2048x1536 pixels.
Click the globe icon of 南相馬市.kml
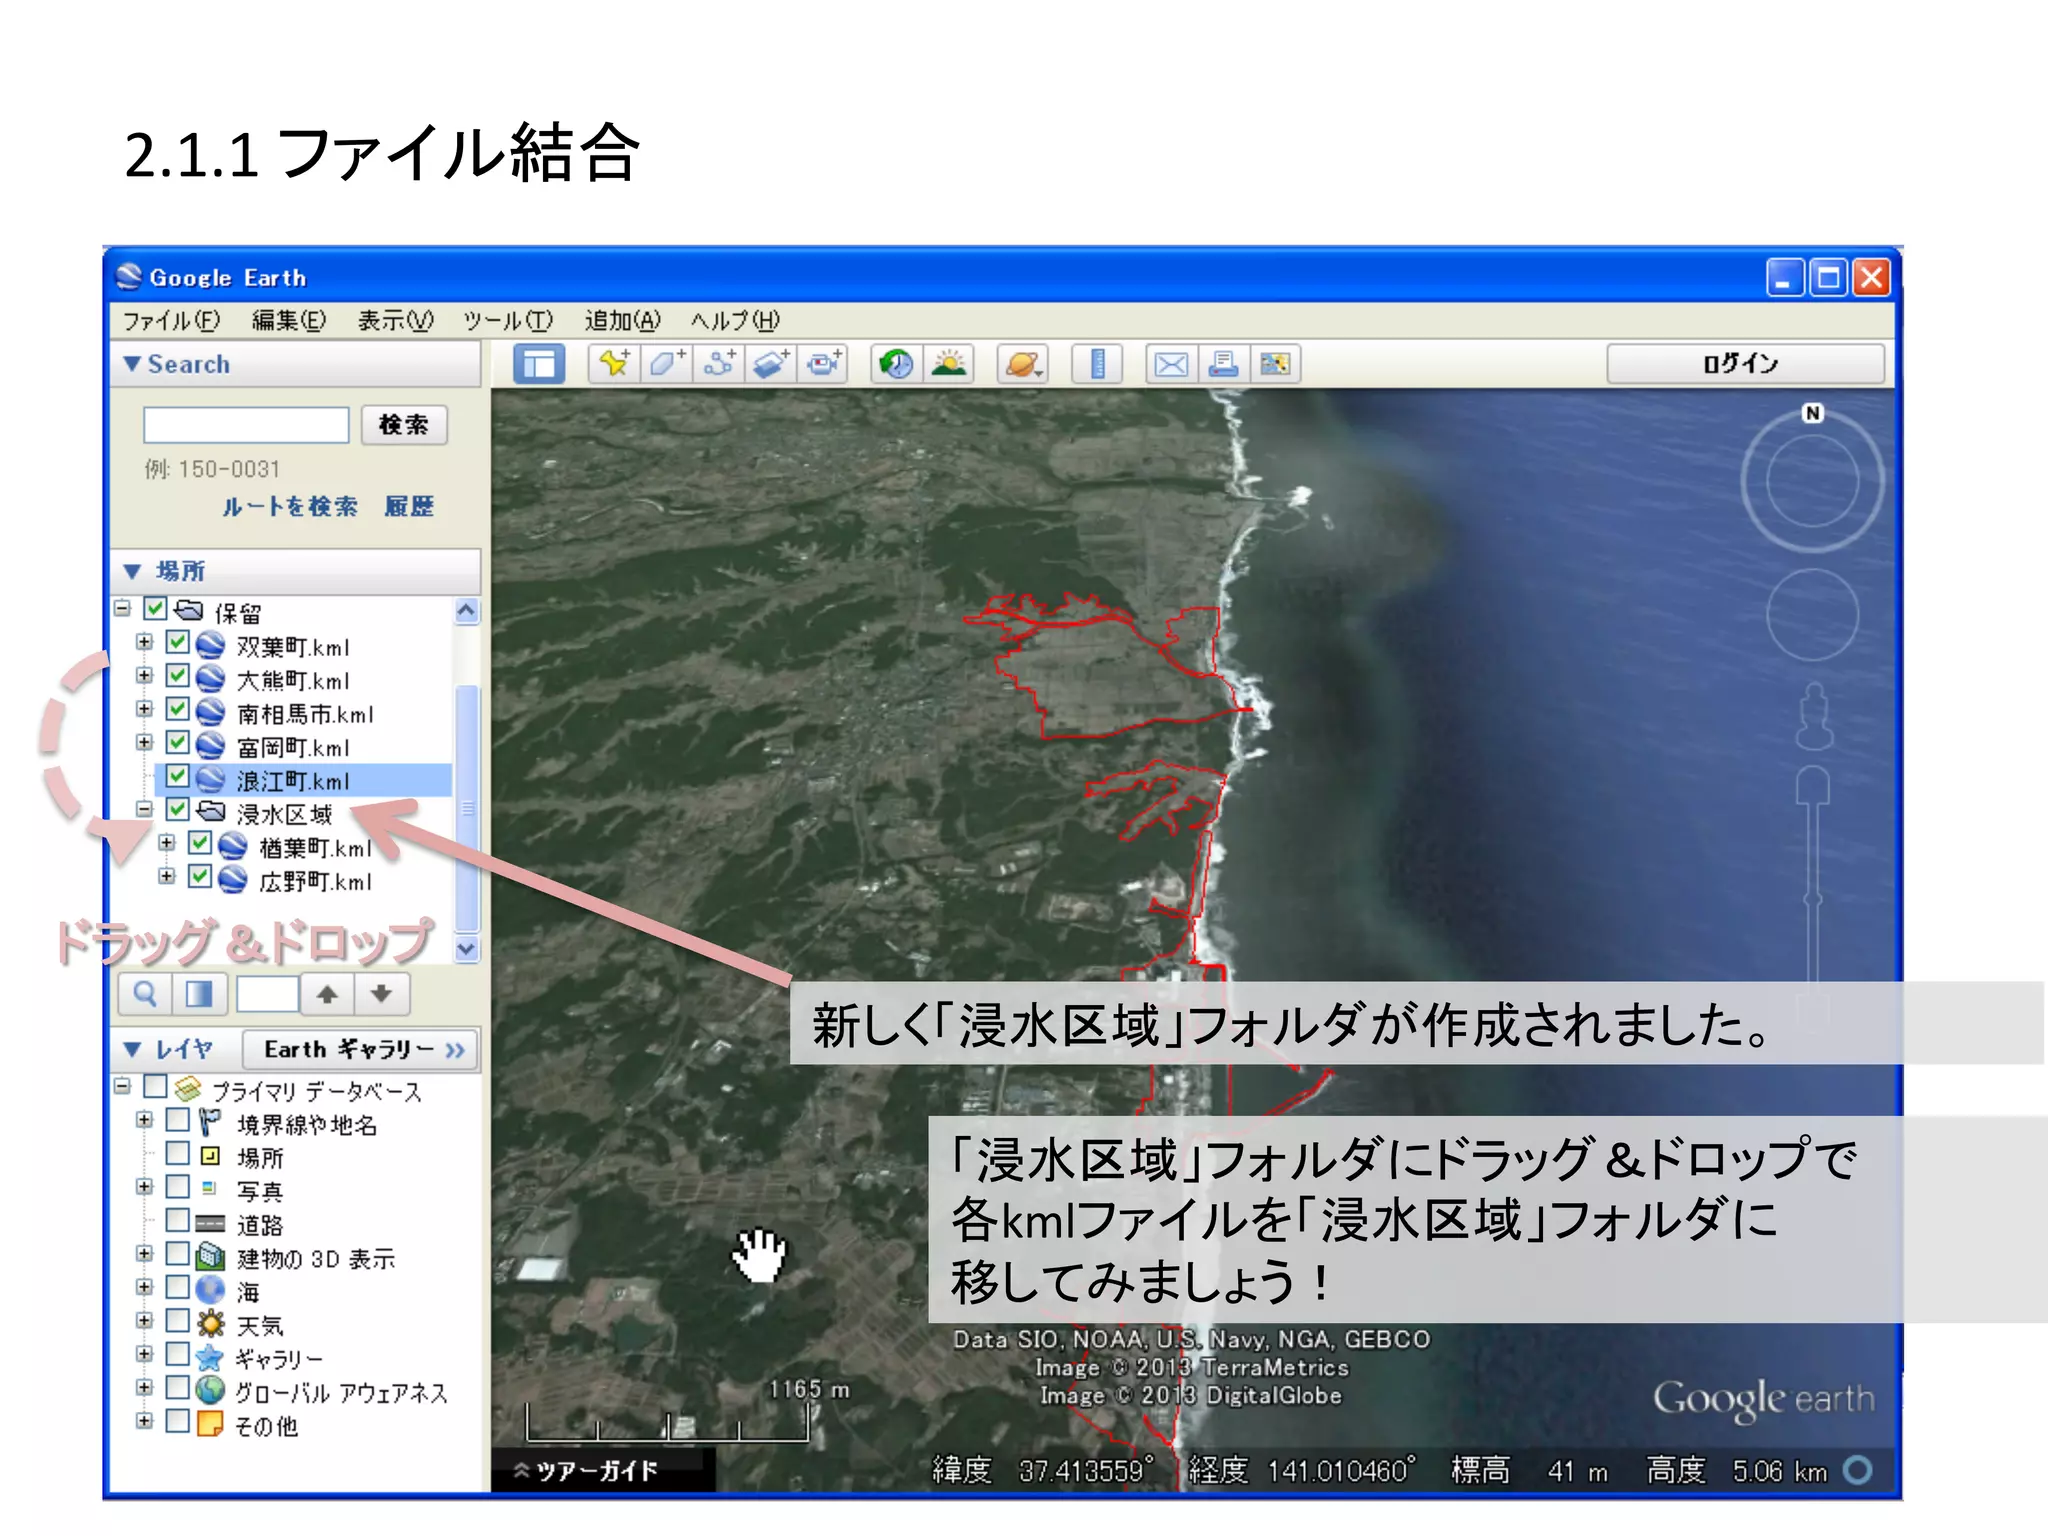(x=210, y=713)
